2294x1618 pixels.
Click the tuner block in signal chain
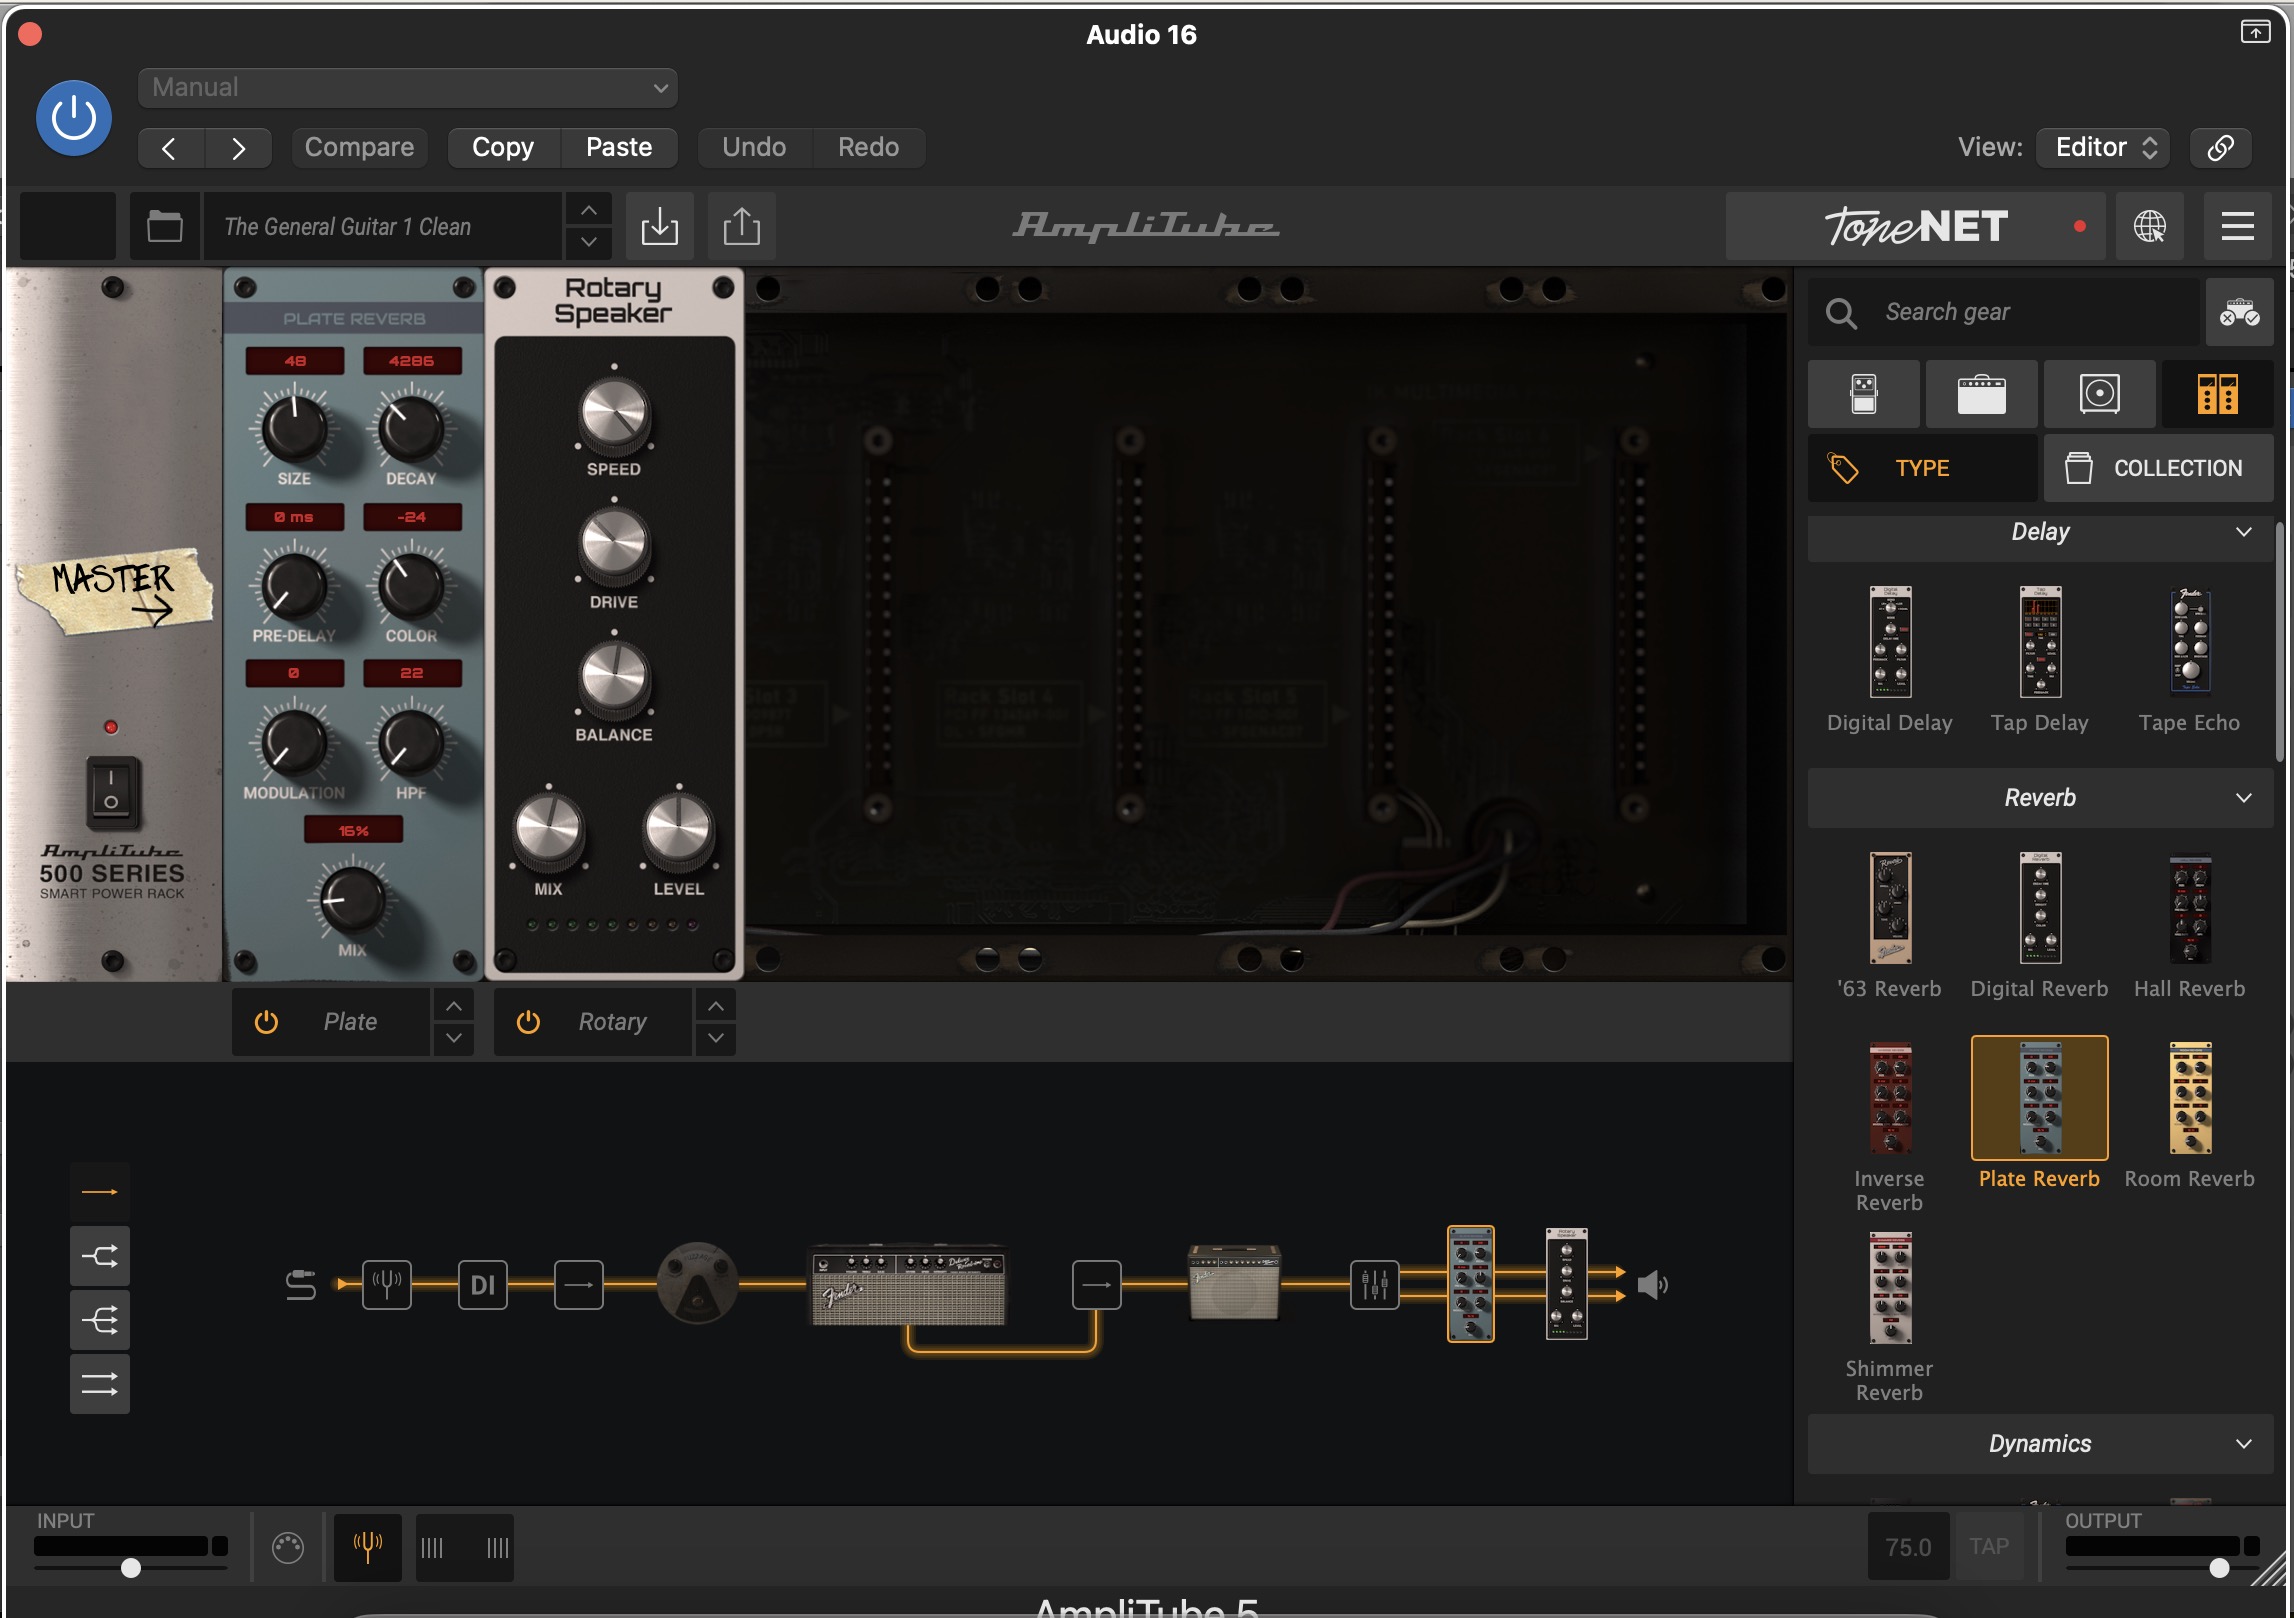coord(387,1284)
